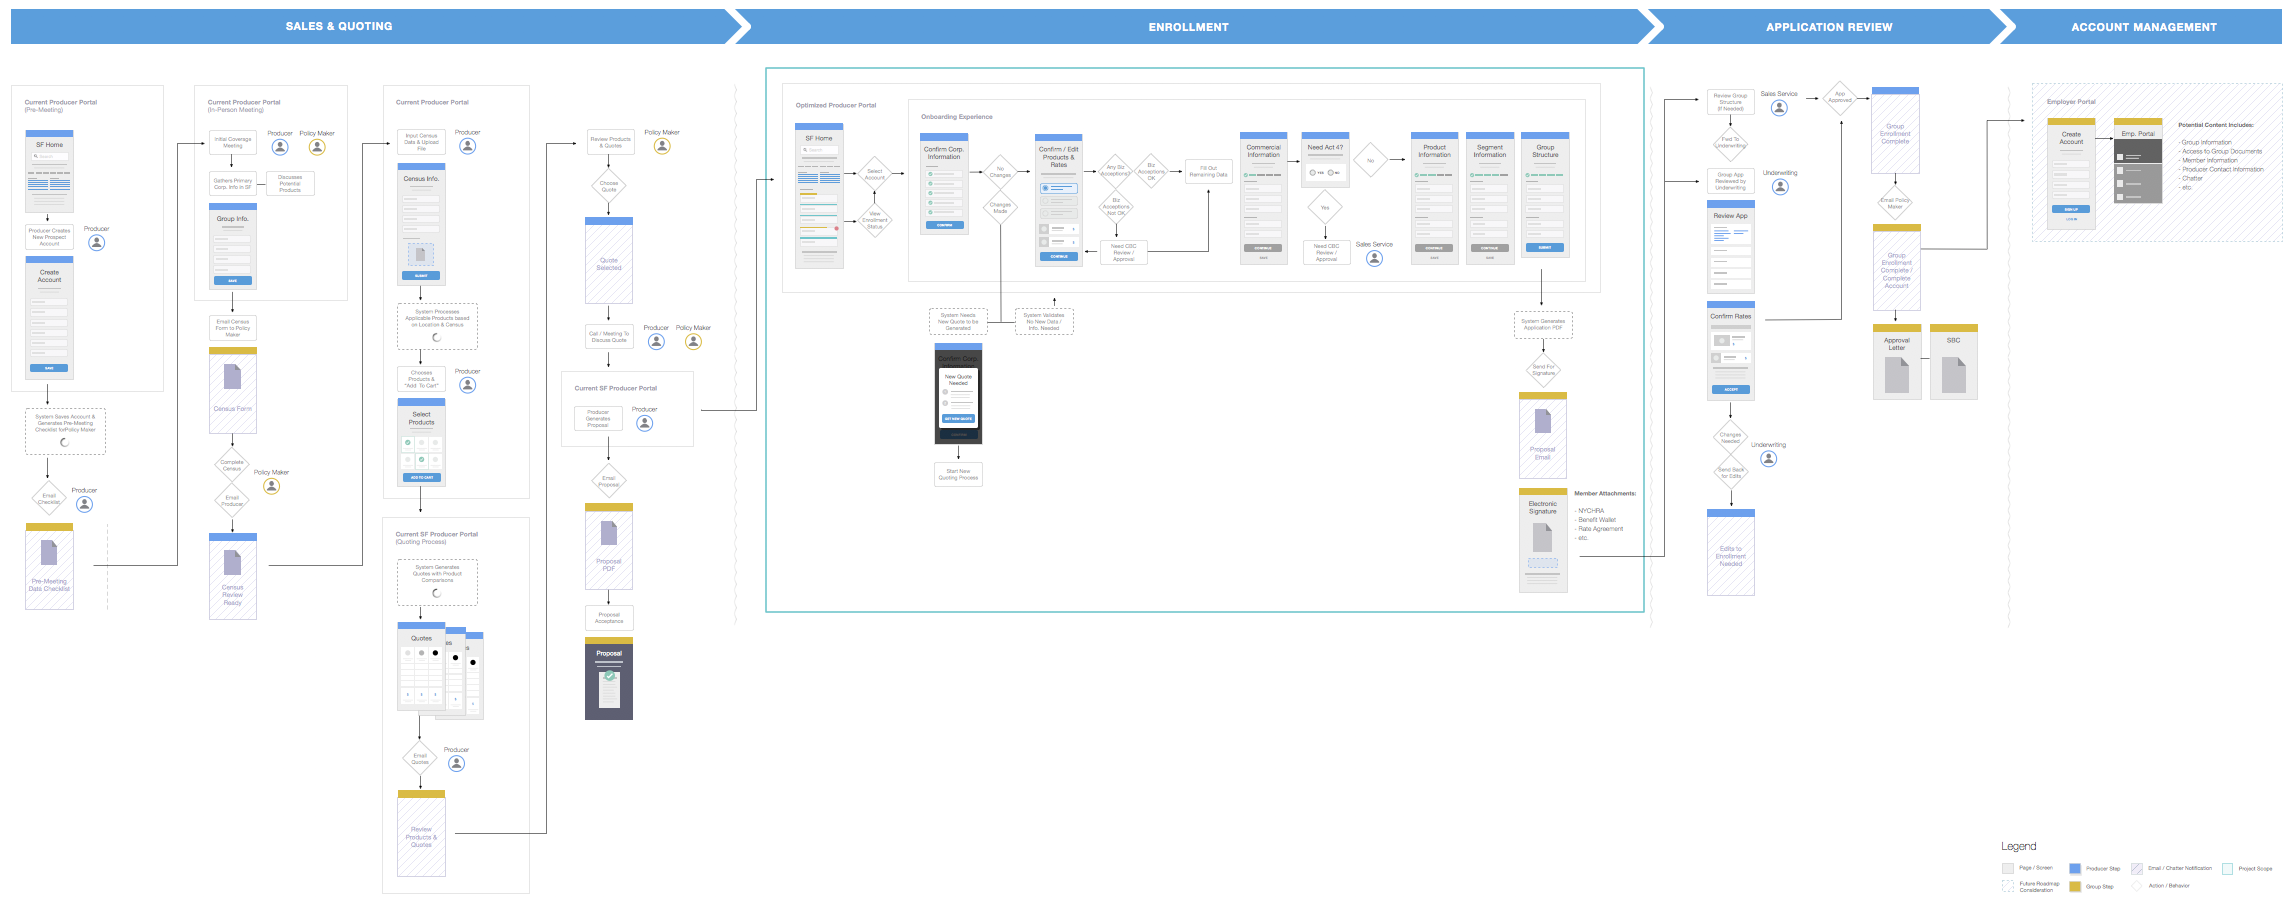Click Page / Screen swatch in Legend
This screenshot has height=922, width=2293.
coord(2008,869)
